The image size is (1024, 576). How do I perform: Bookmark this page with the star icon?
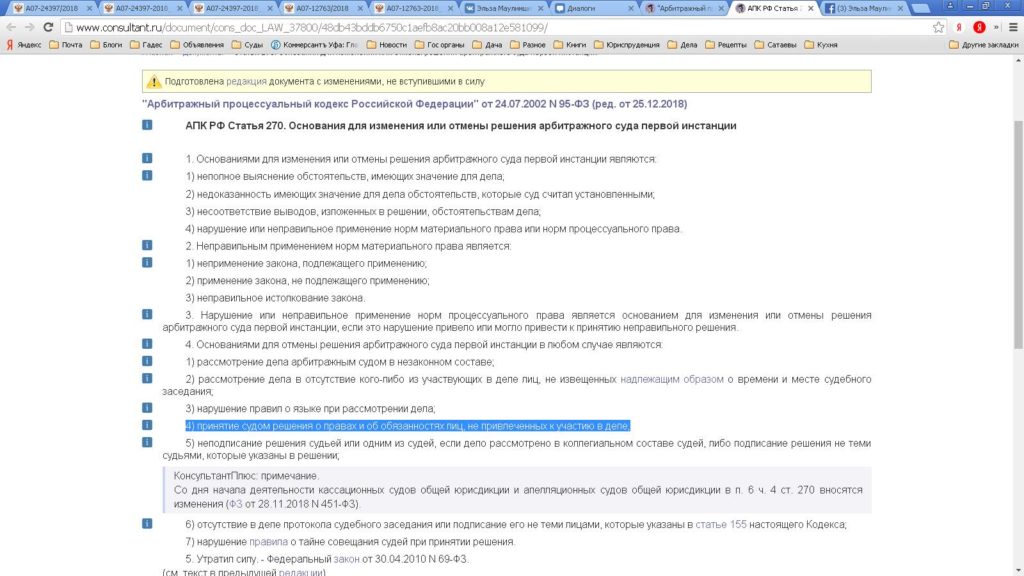click(938, 27)
